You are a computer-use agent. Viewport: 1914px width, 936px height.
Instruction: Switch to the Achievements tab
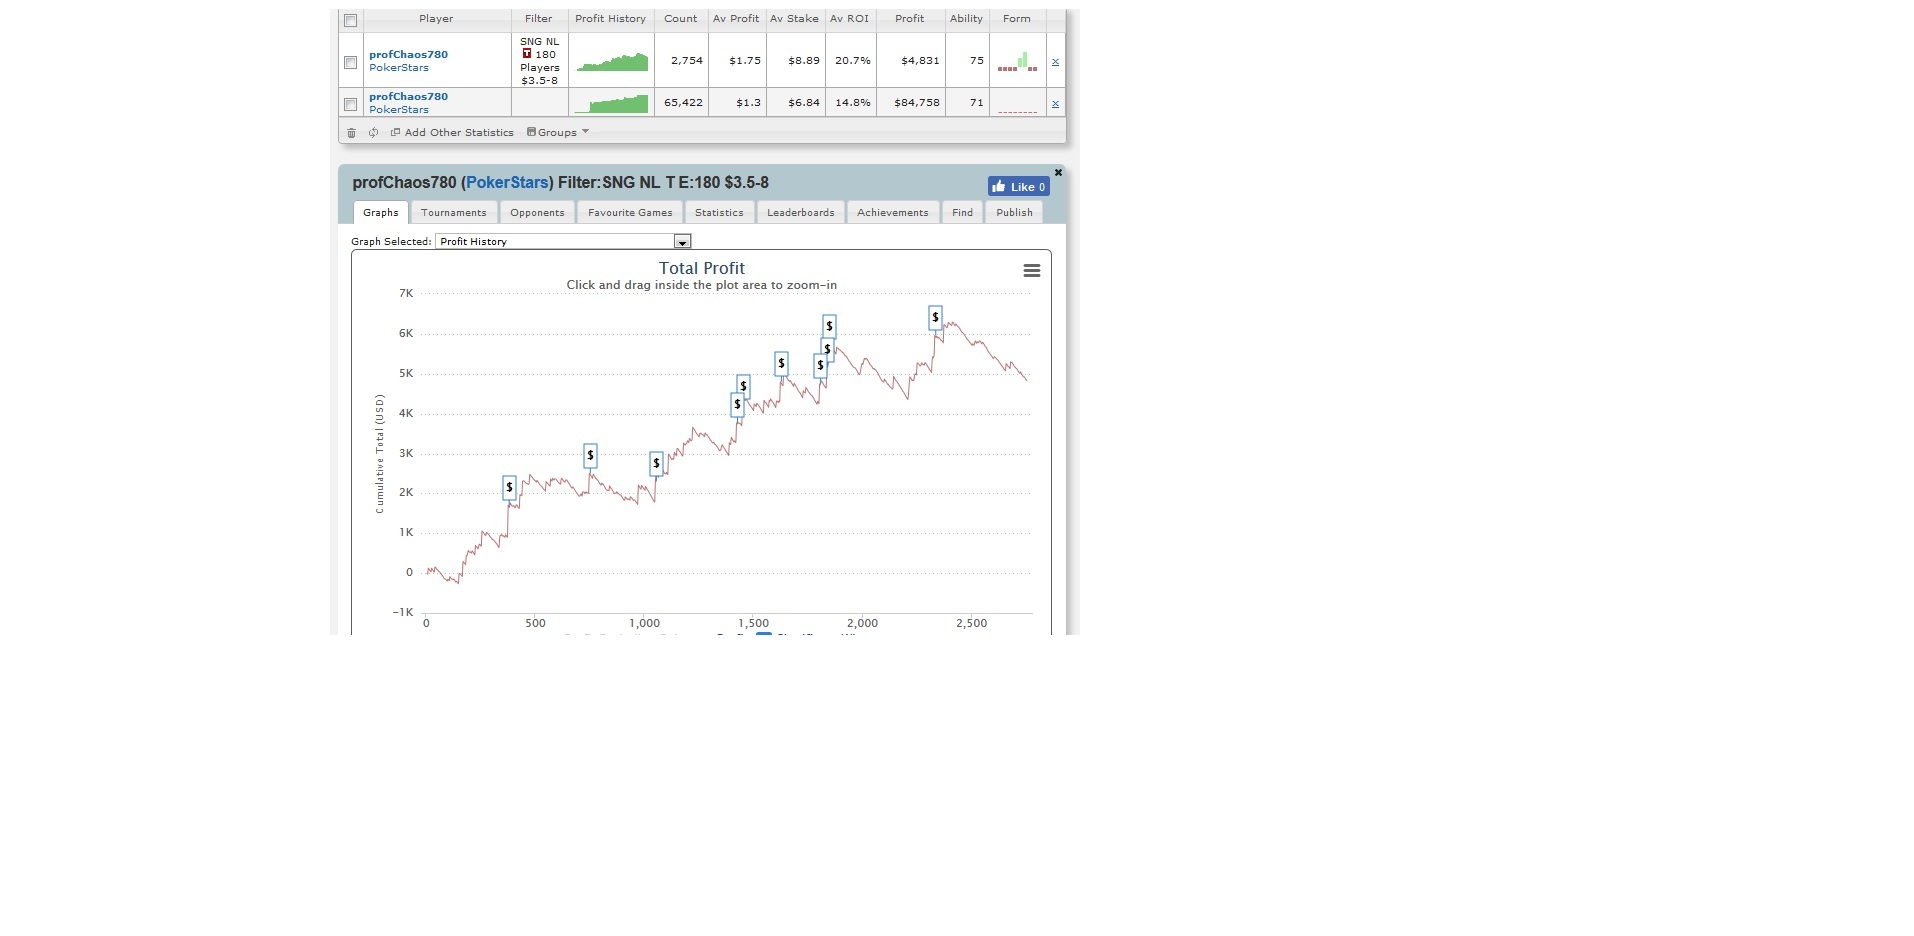coord(893,212)
